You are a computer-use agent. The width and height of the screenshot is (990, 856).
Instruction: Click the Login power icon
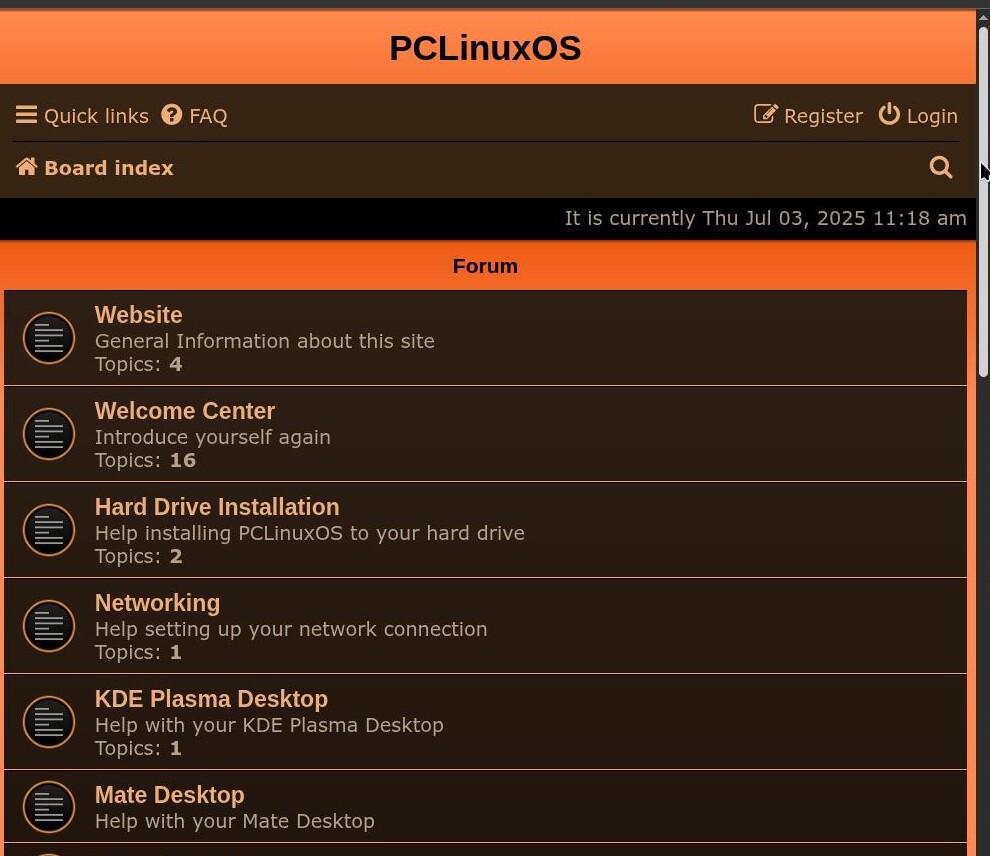point(889,114)
